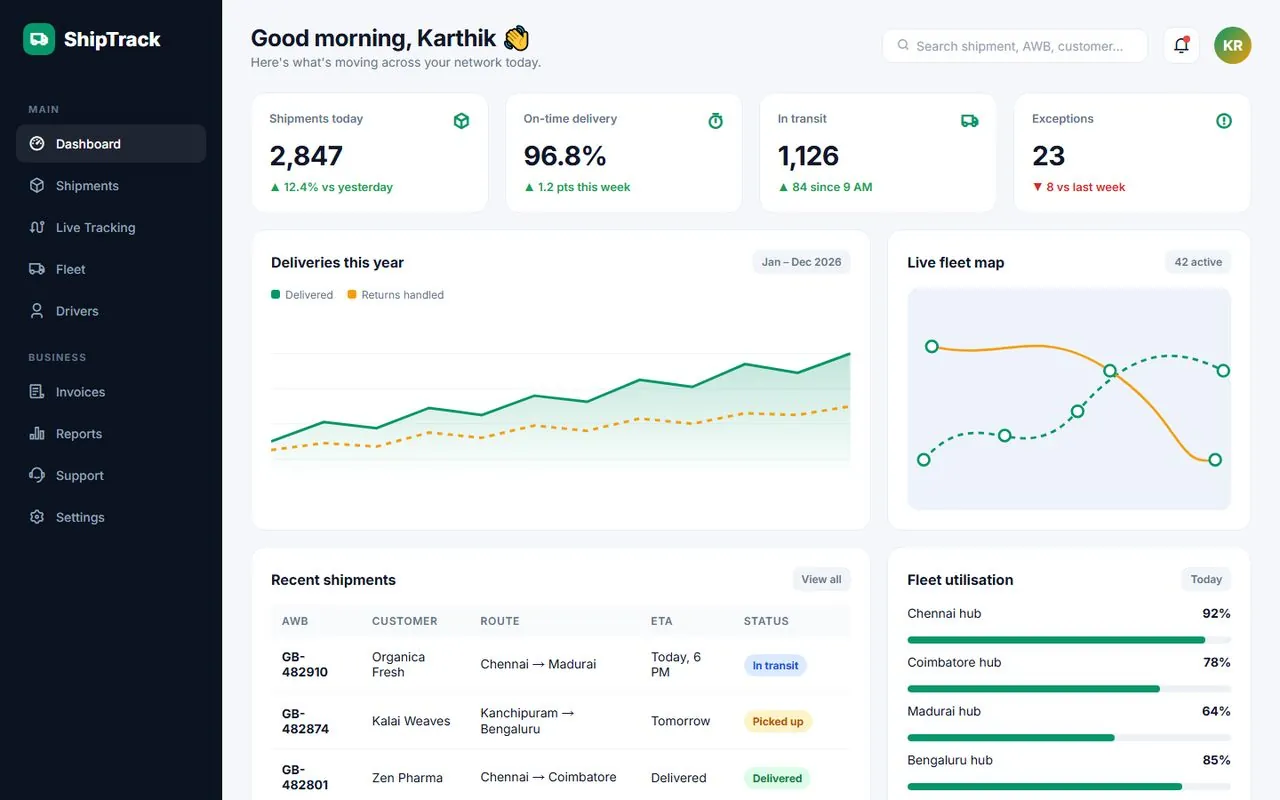Click the Delivered legend entry in chart
Viewport: 1280px width, 800px height.
(x=302, y=295)
